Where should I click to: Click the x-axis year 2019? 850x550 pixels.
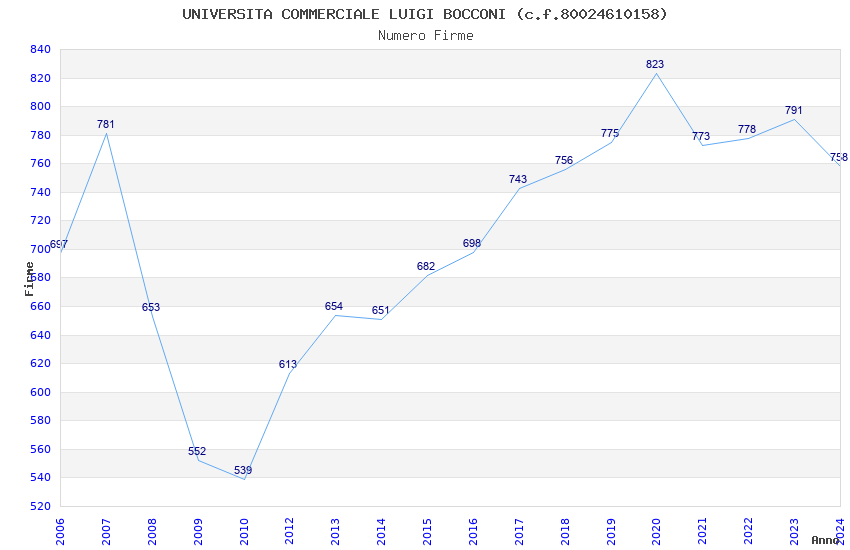tap(611, 531)
